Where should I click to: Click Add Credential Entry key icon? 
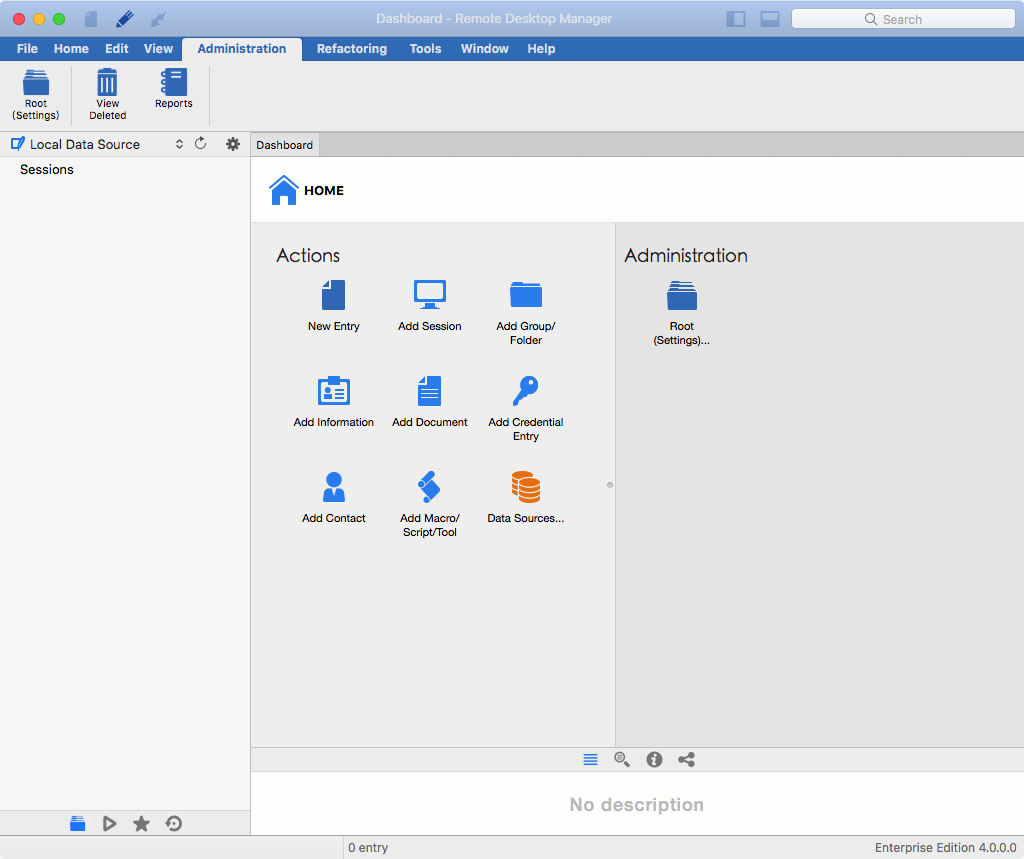pyautogui.click(x=526, y=391)
